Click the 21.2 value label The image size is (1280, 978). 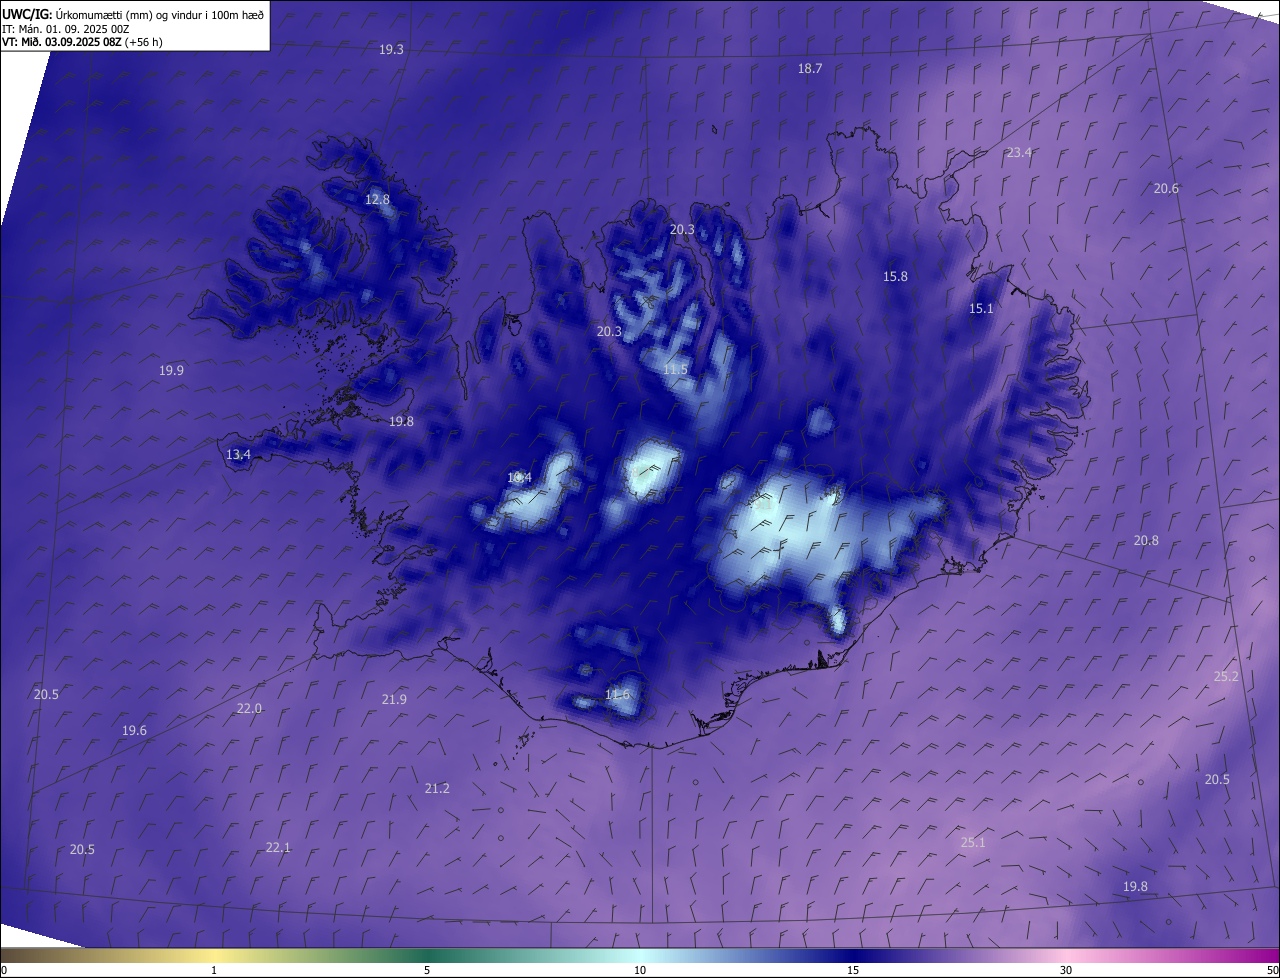[437, 789]
